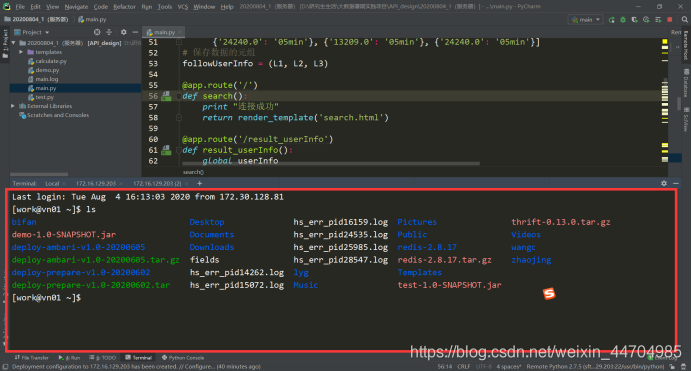The height and width of the screenshot is (371, 692).
Task: Open terminal panel settings gear
Action: point(664,183)
